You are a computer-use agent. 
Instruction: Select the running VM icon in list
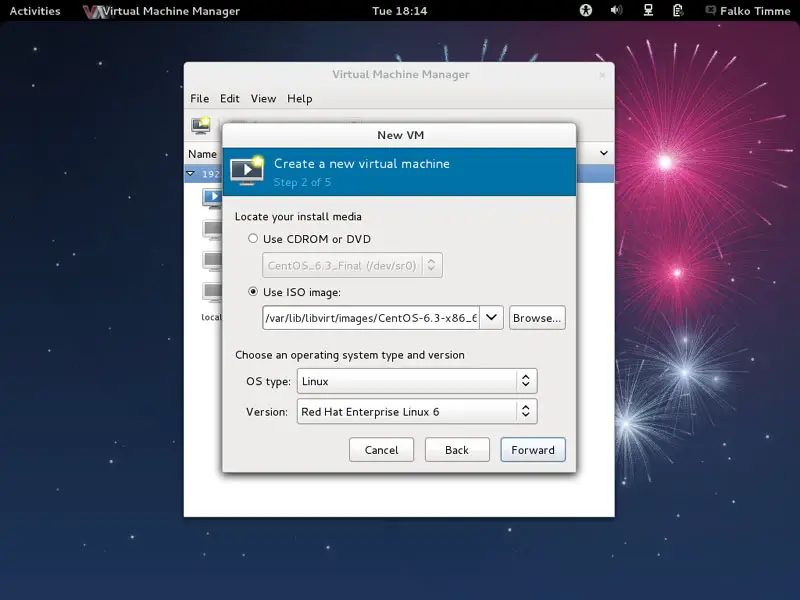coord(212,198)
